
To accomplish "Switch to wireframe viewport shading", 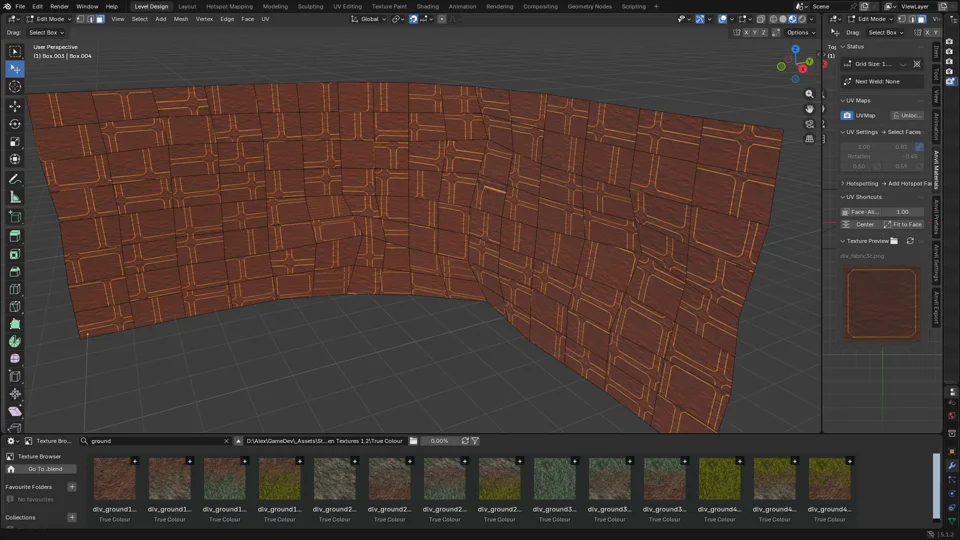I will pos(773,19).
